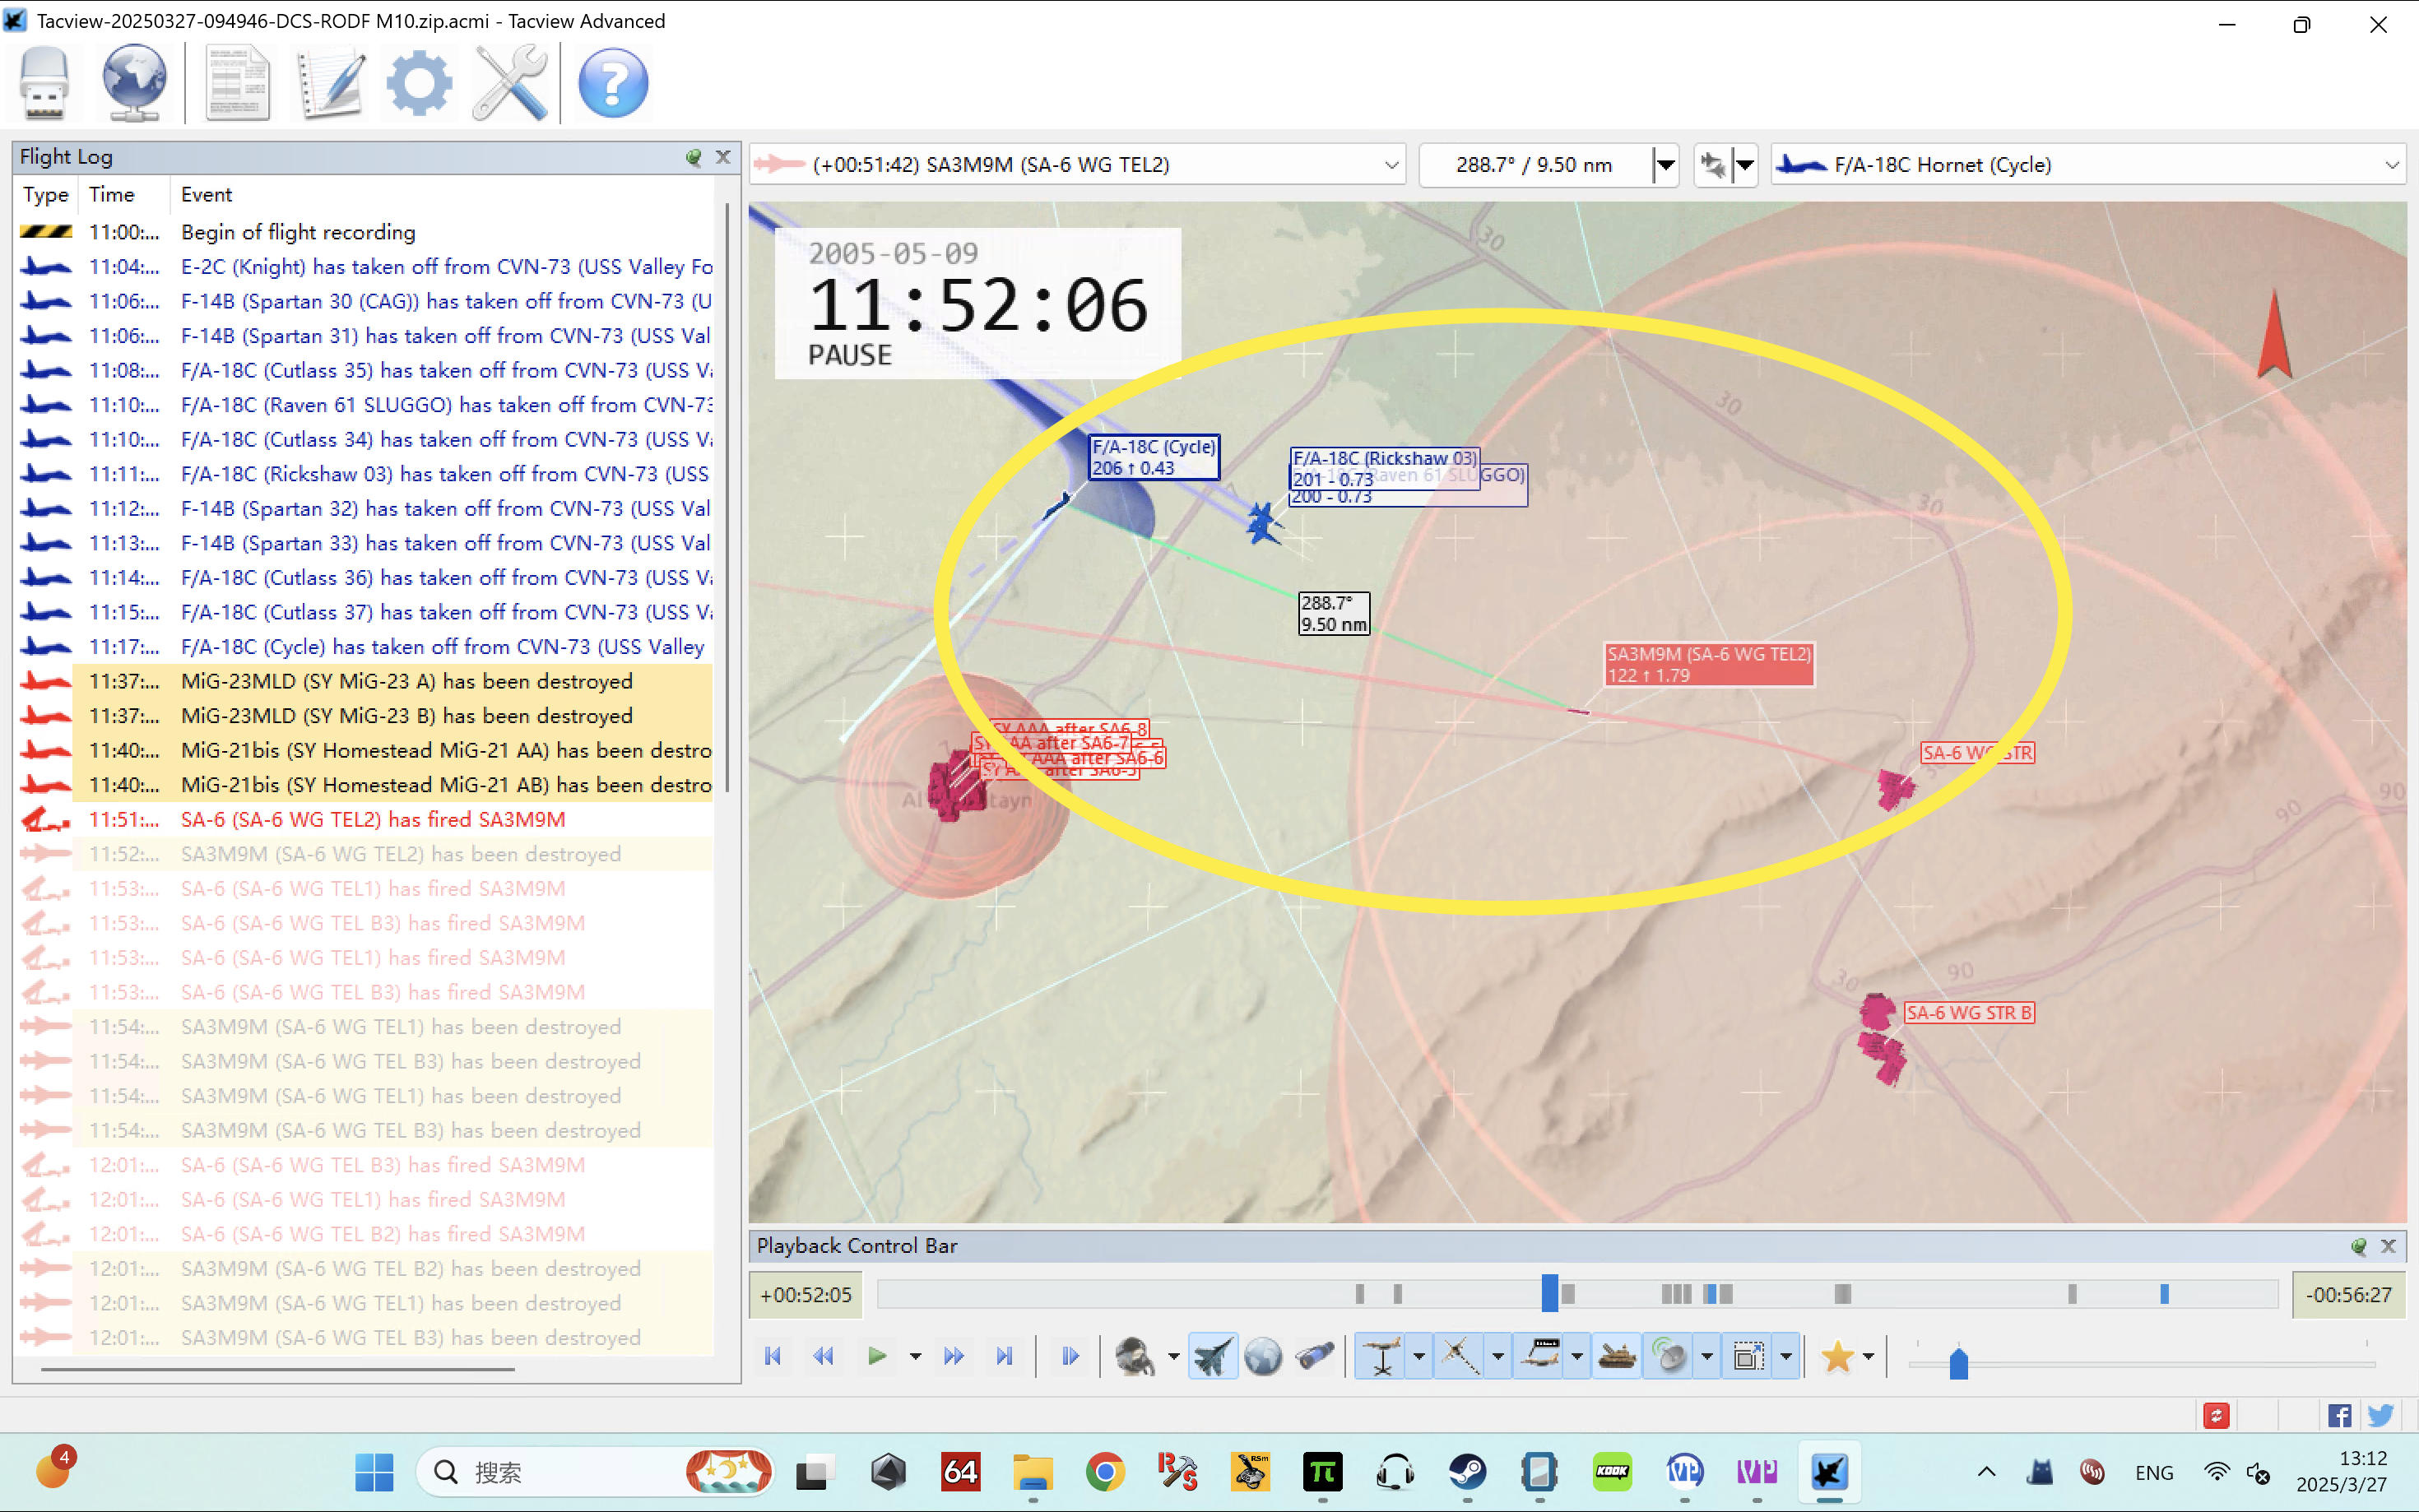Select the fighter jet external view icon
This screenshot has height=1512, width=2419.
pyautogui.click(x=1213, y=1356)
